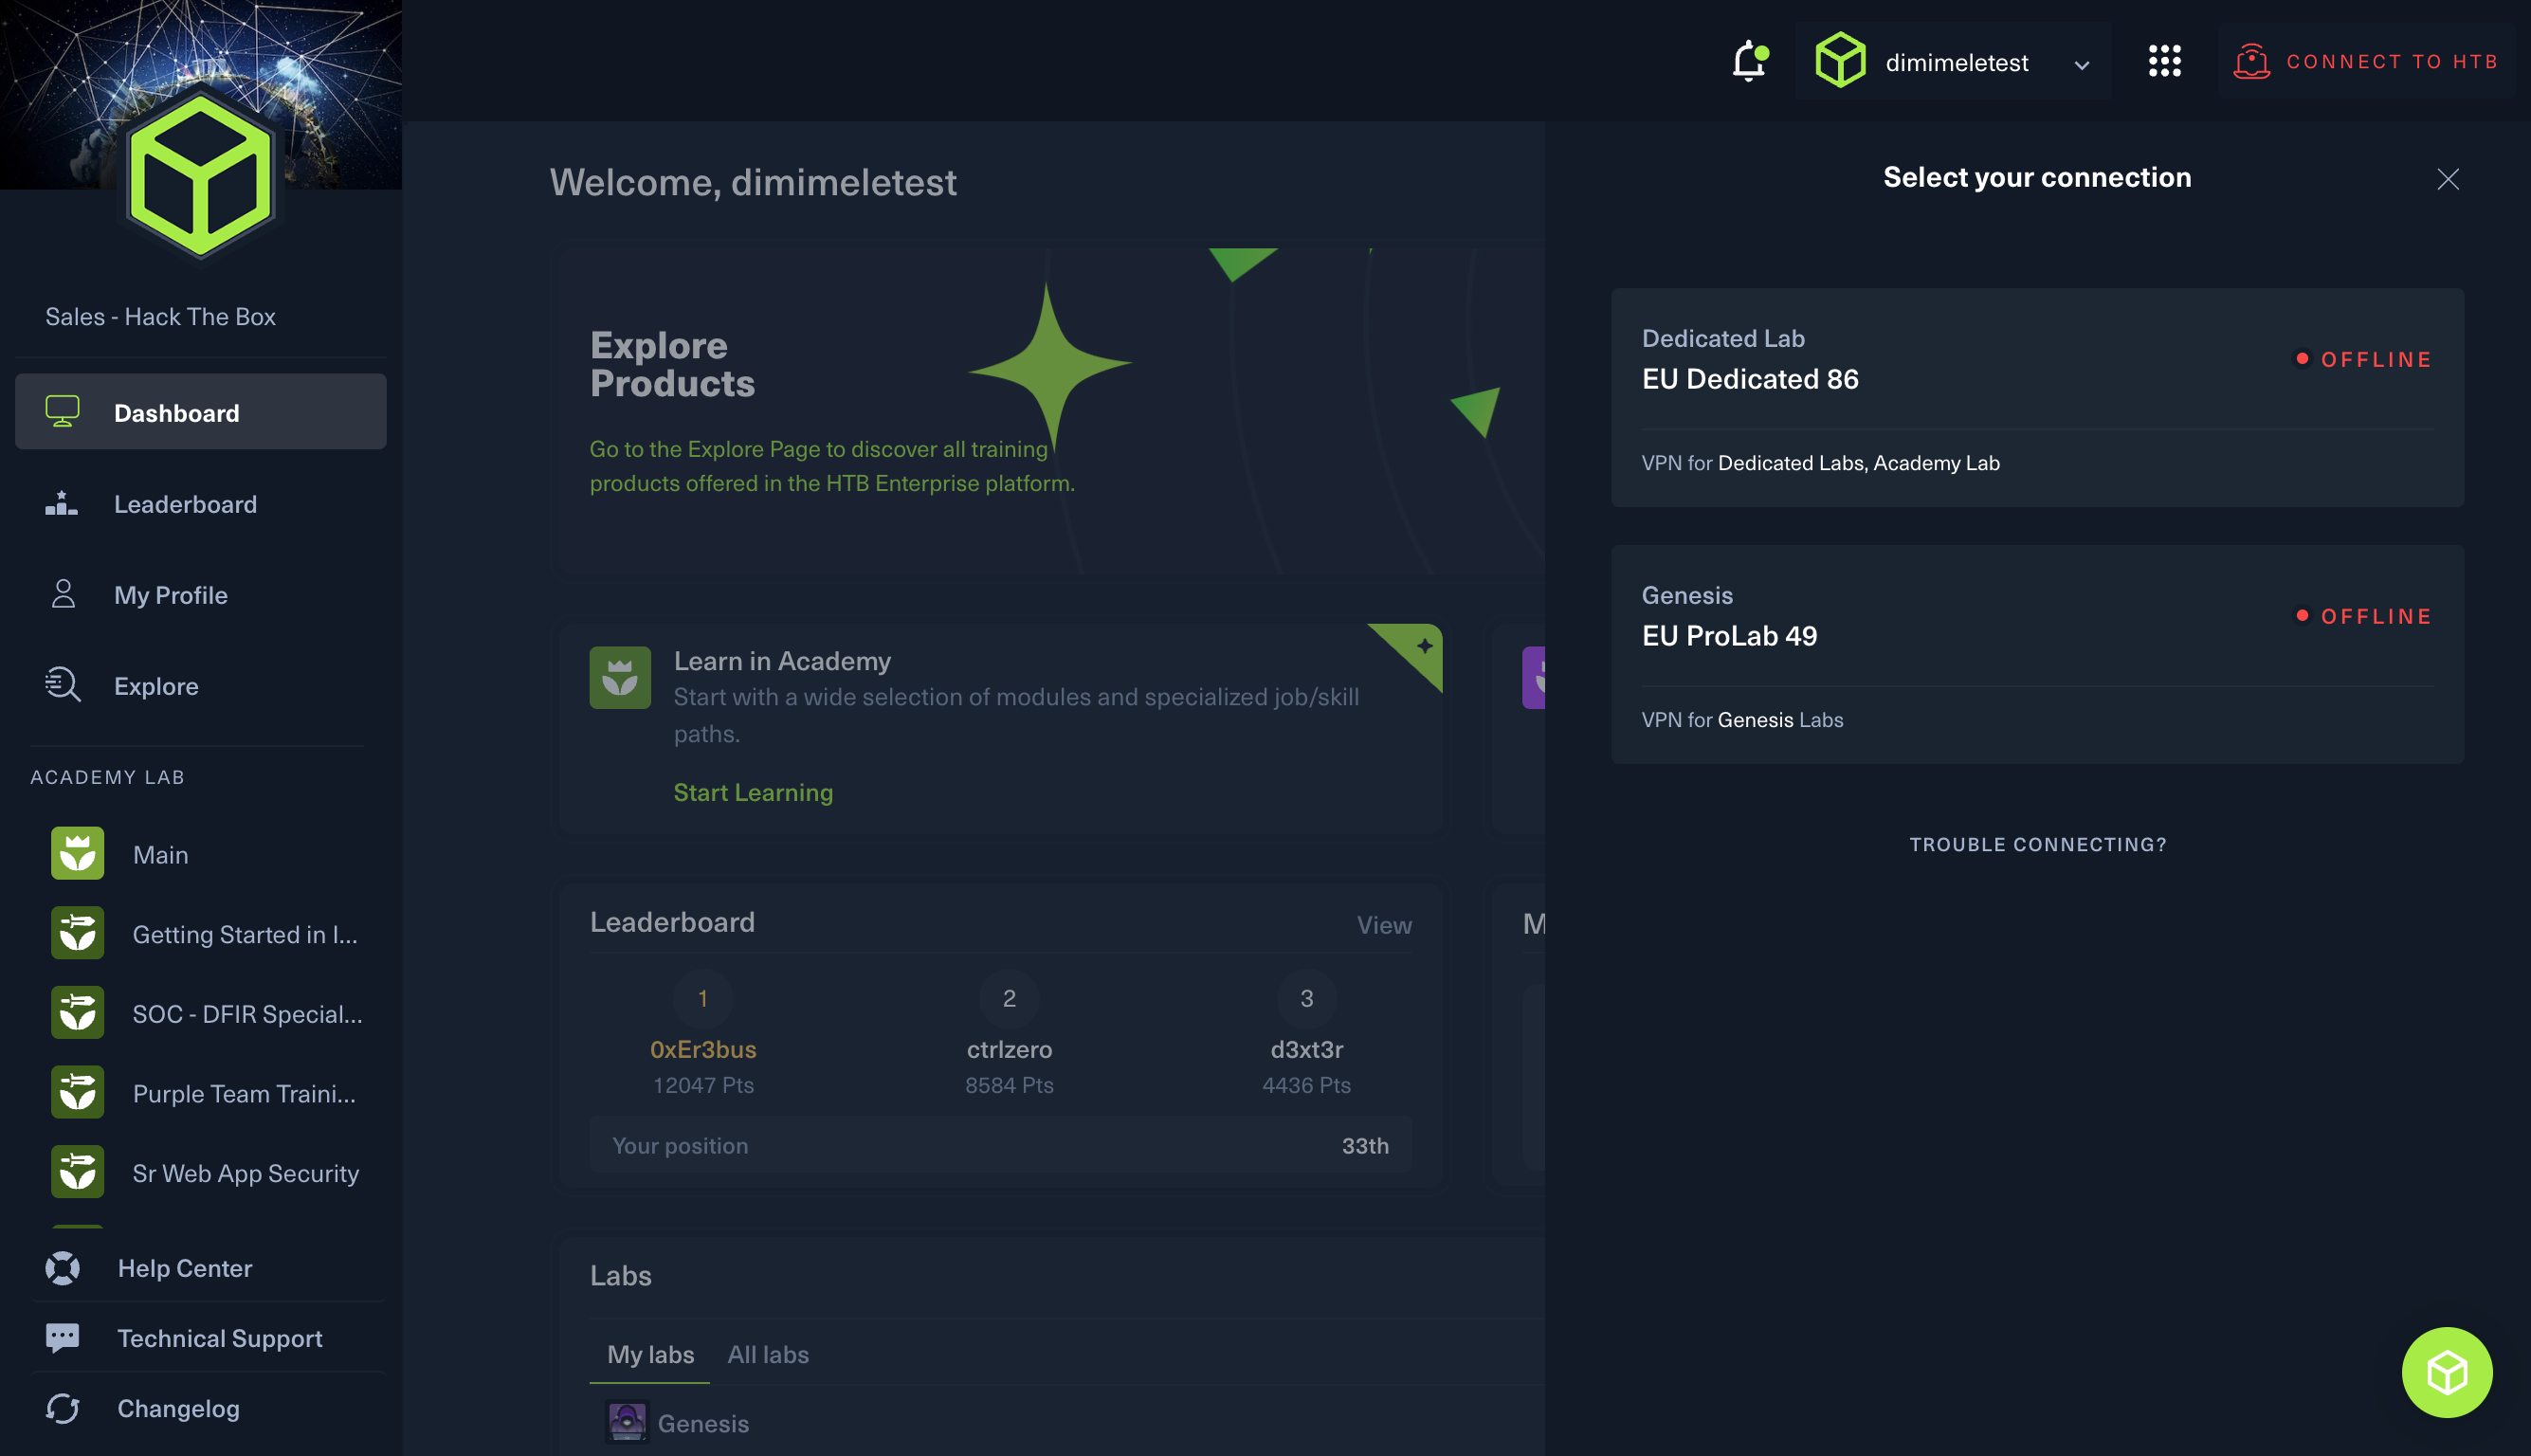Viewport: 2531px width, 1456px height.
Task: Click the first place rank 1 badge
Action: tap(703, 997)
